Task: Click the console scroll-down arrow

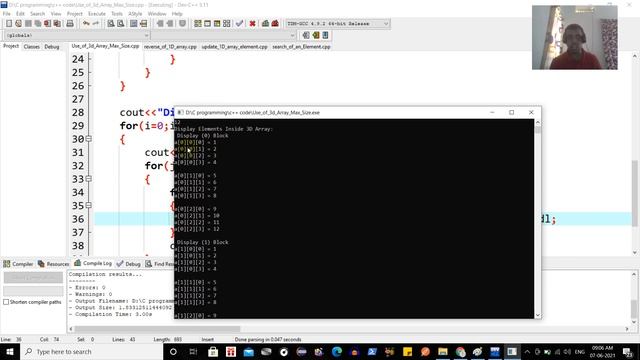Action: tap(538, 315)
